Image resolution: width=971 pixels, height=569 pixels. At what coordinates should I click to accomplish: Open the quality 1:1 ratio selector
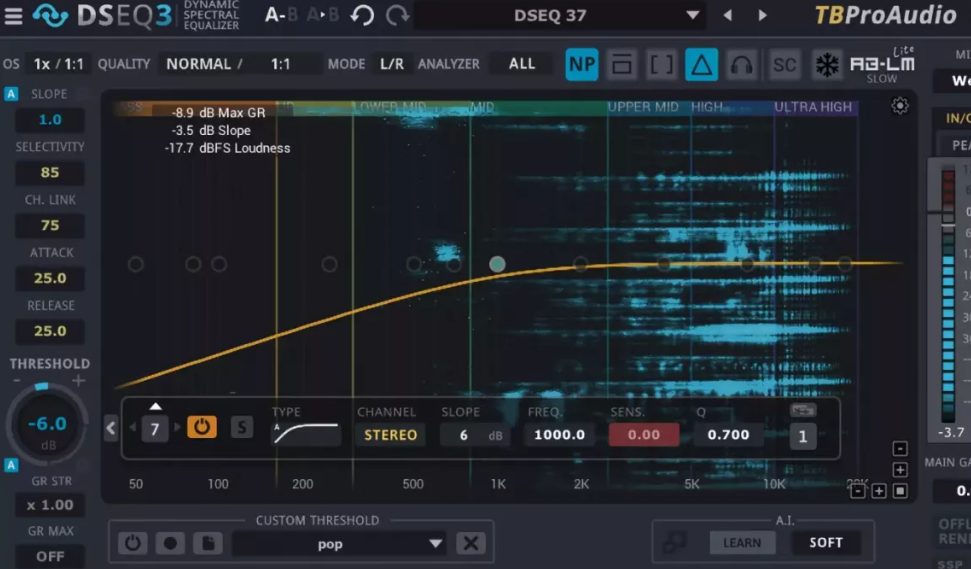[x=281, y=64]
